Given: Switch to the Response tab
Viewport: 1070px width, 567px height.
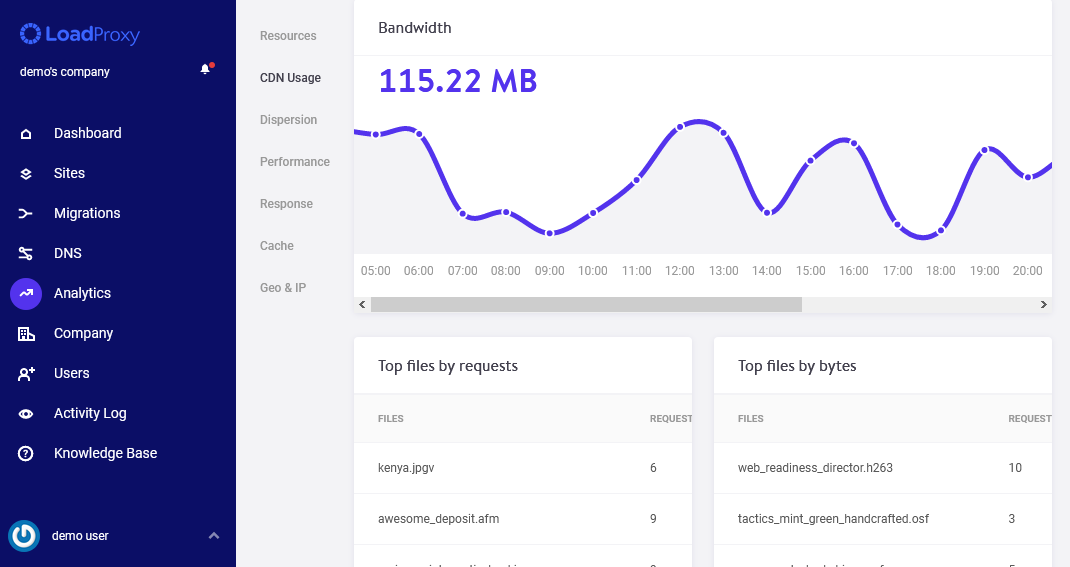Looking at the screenshot, I should click(286, 203).
